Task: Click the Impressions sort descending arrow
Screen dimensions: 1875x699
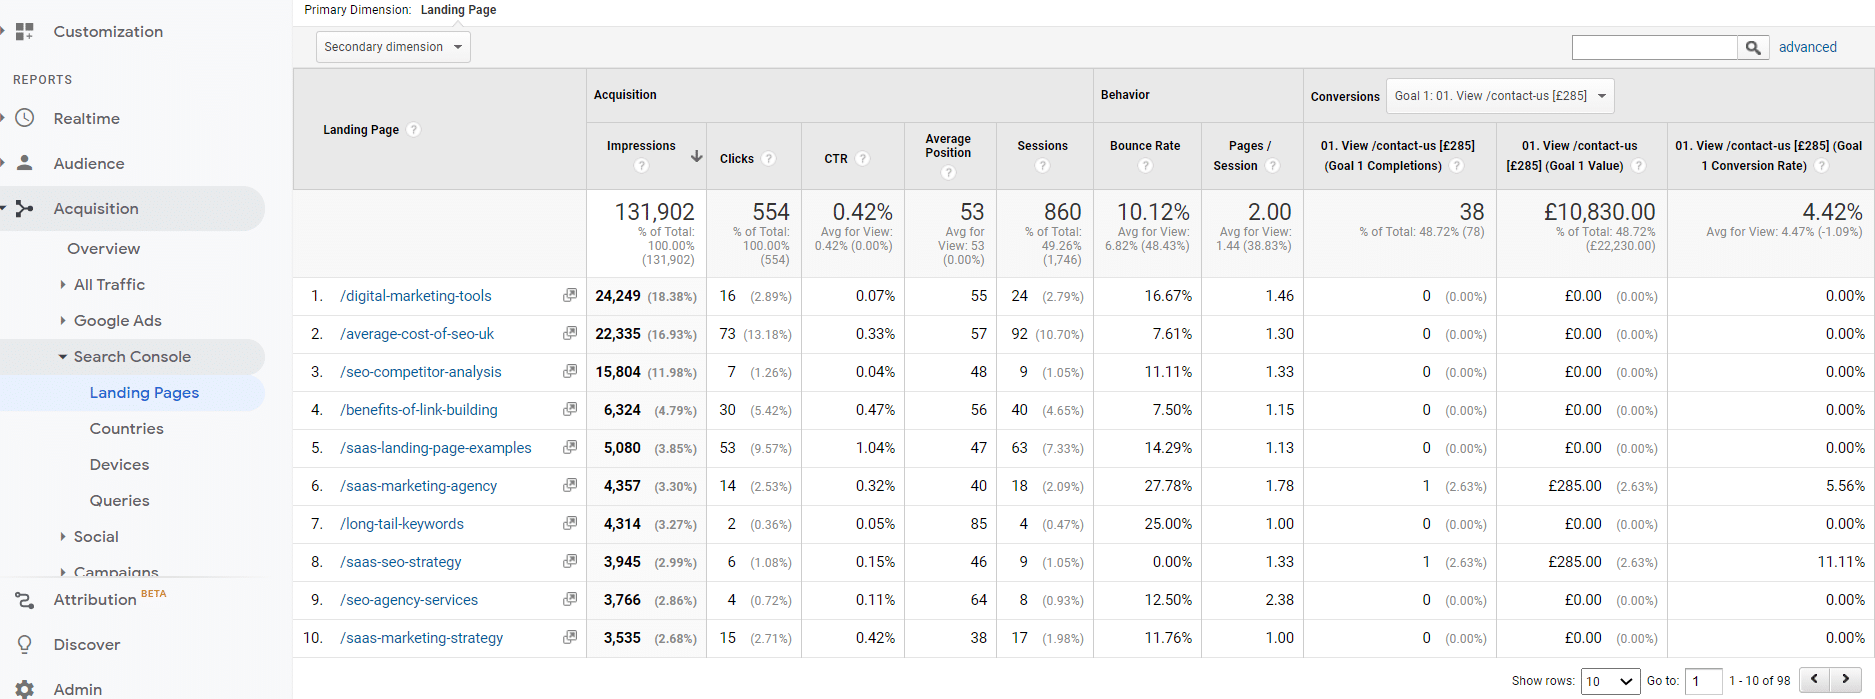Action: pyautogui.click(x=696, y=156)
